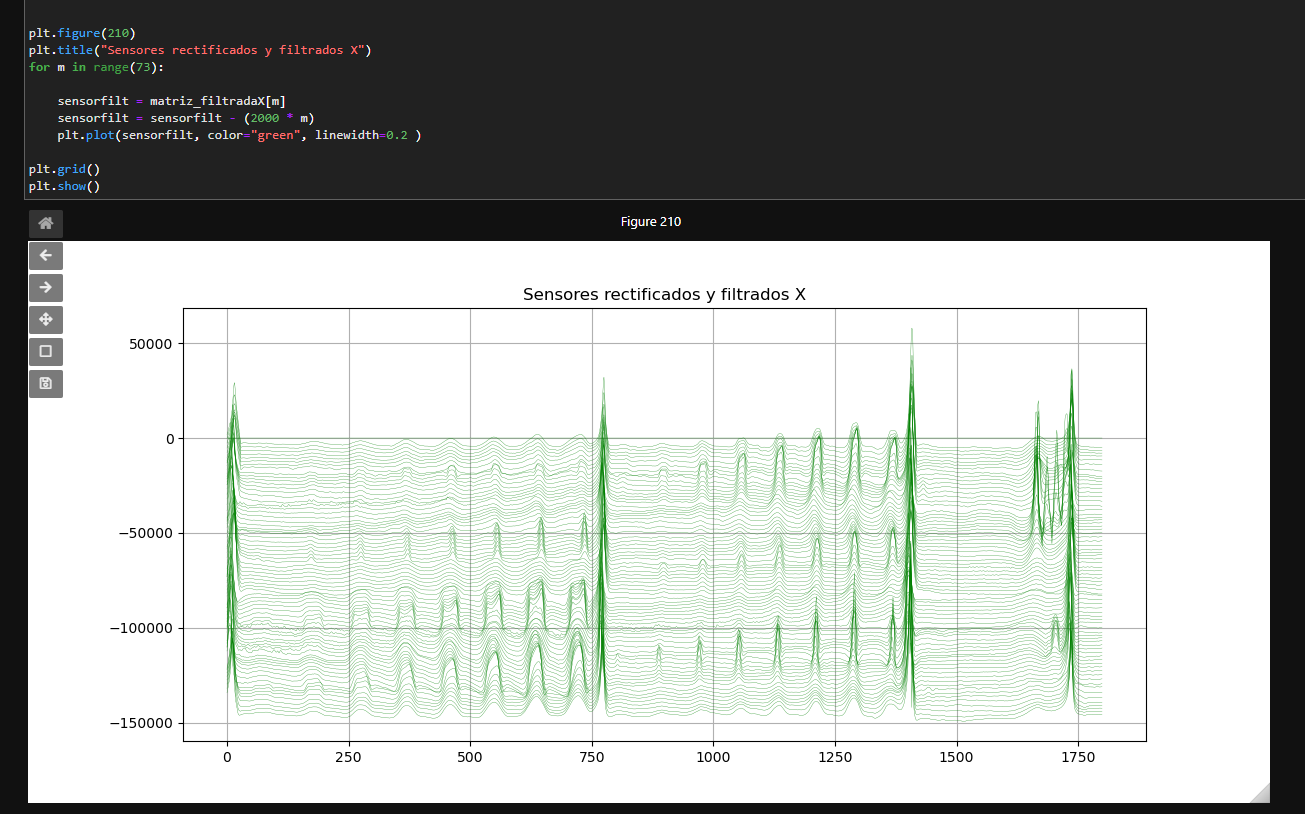1305x814 pixels.
Task: Activate the Pan tool cross-arrows icon
Action: coord(45,320)
